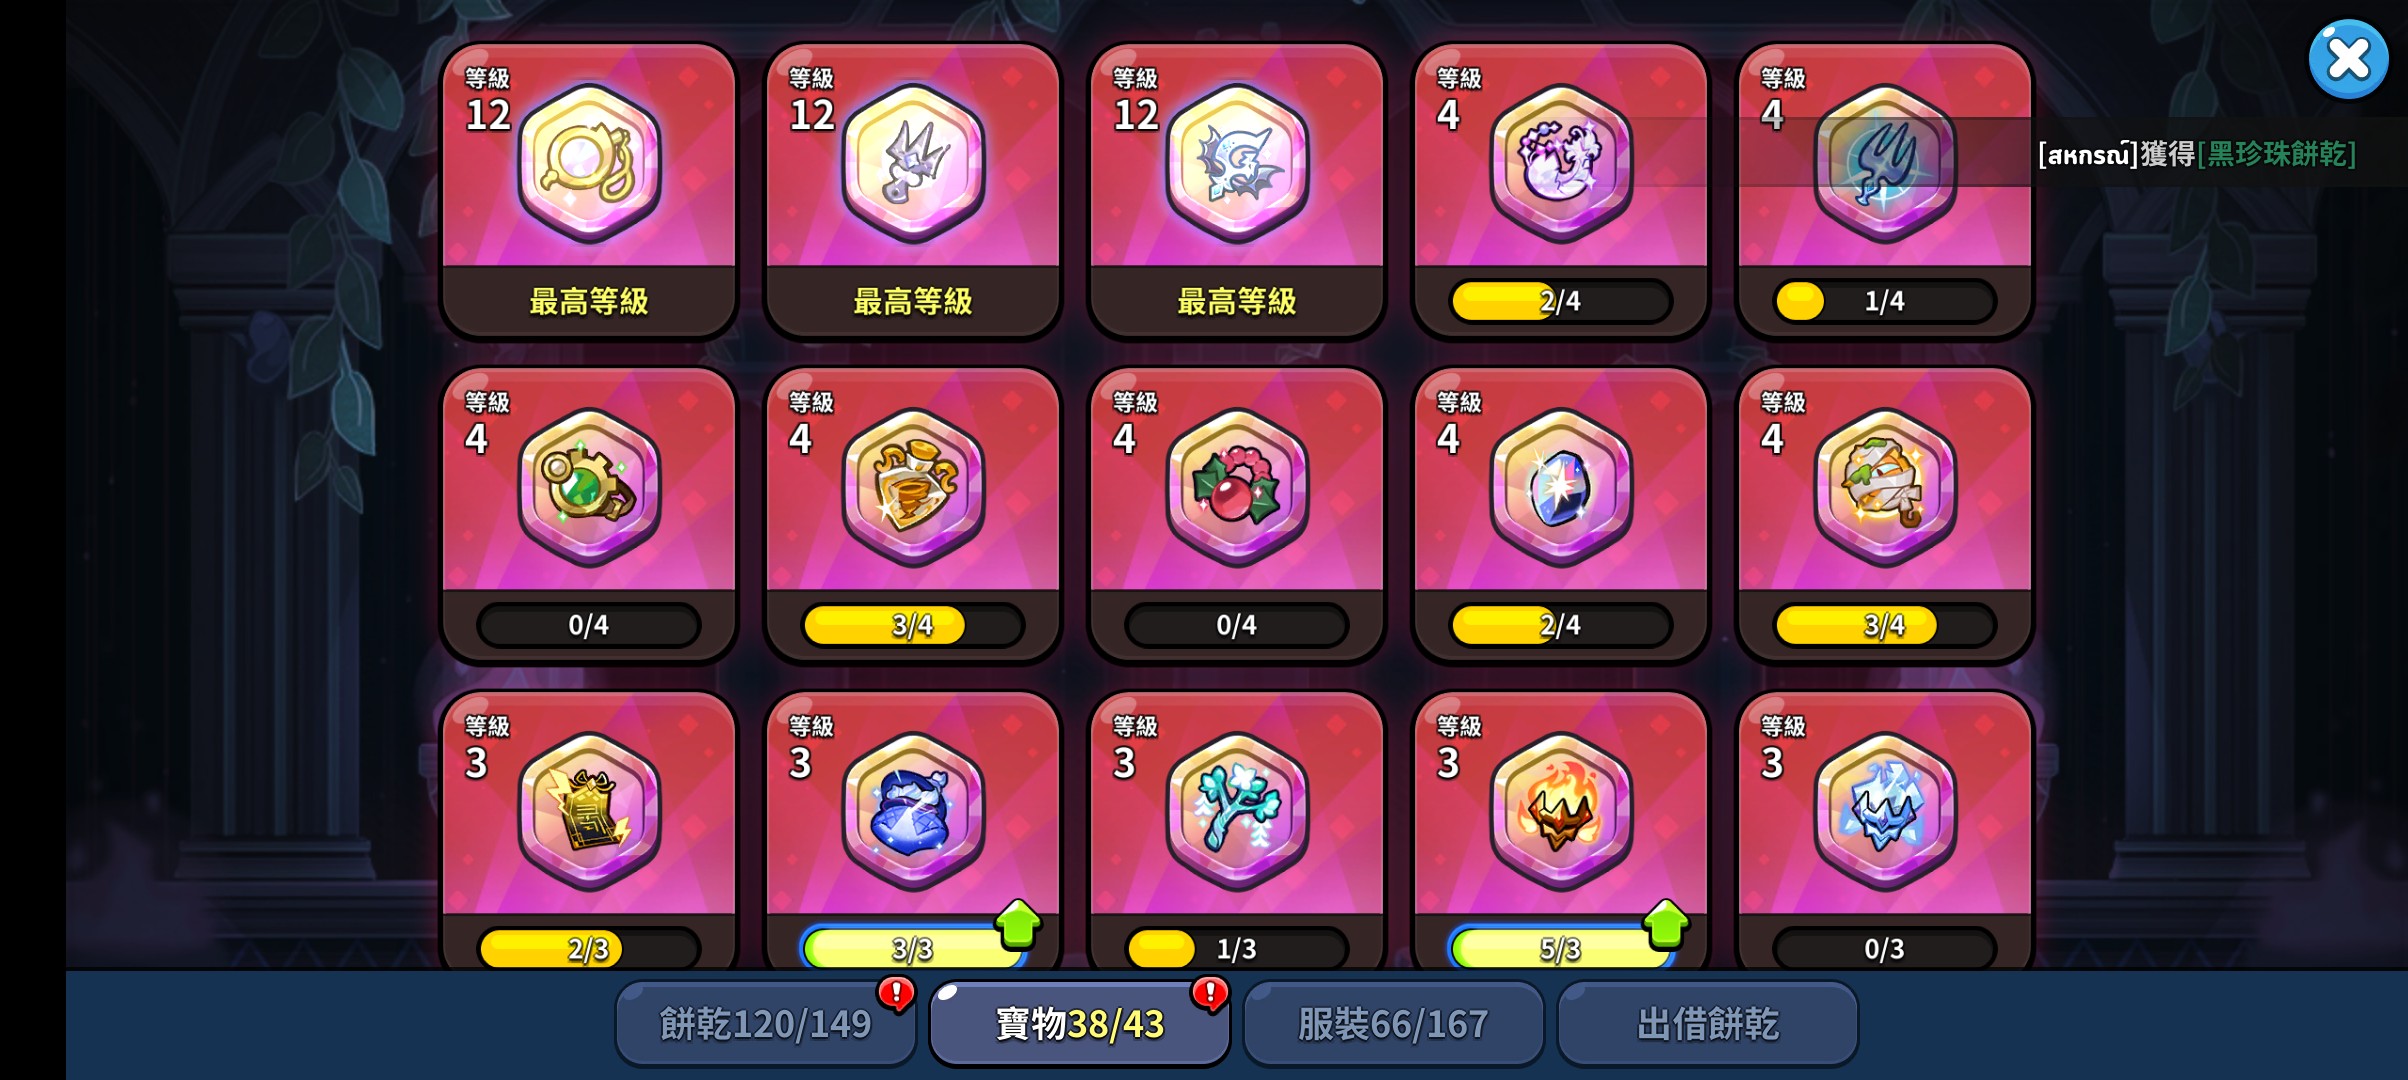Tap upgrade arrow on blue pouch treasure

pos(1018,923)
